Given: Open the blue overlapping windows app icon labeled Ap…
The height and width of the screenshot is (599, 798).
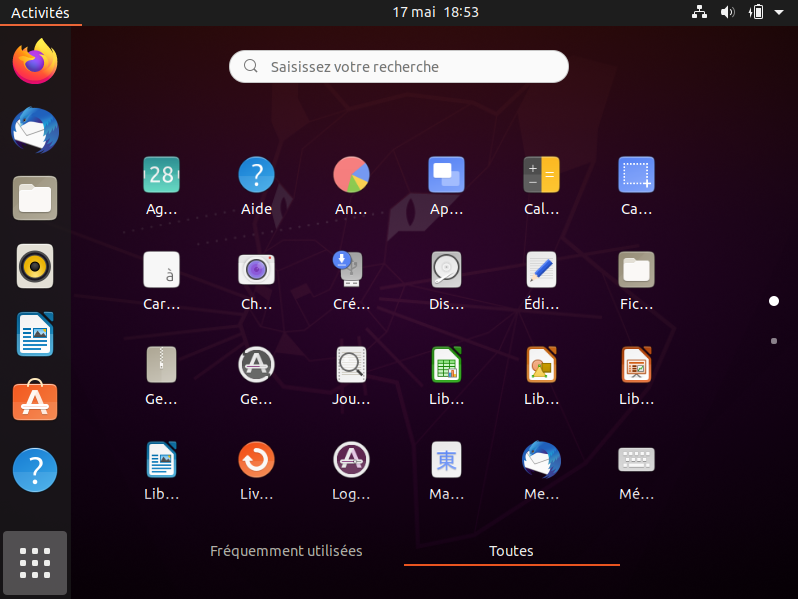Looking at the screenshot, I should [x=446, y=175].
